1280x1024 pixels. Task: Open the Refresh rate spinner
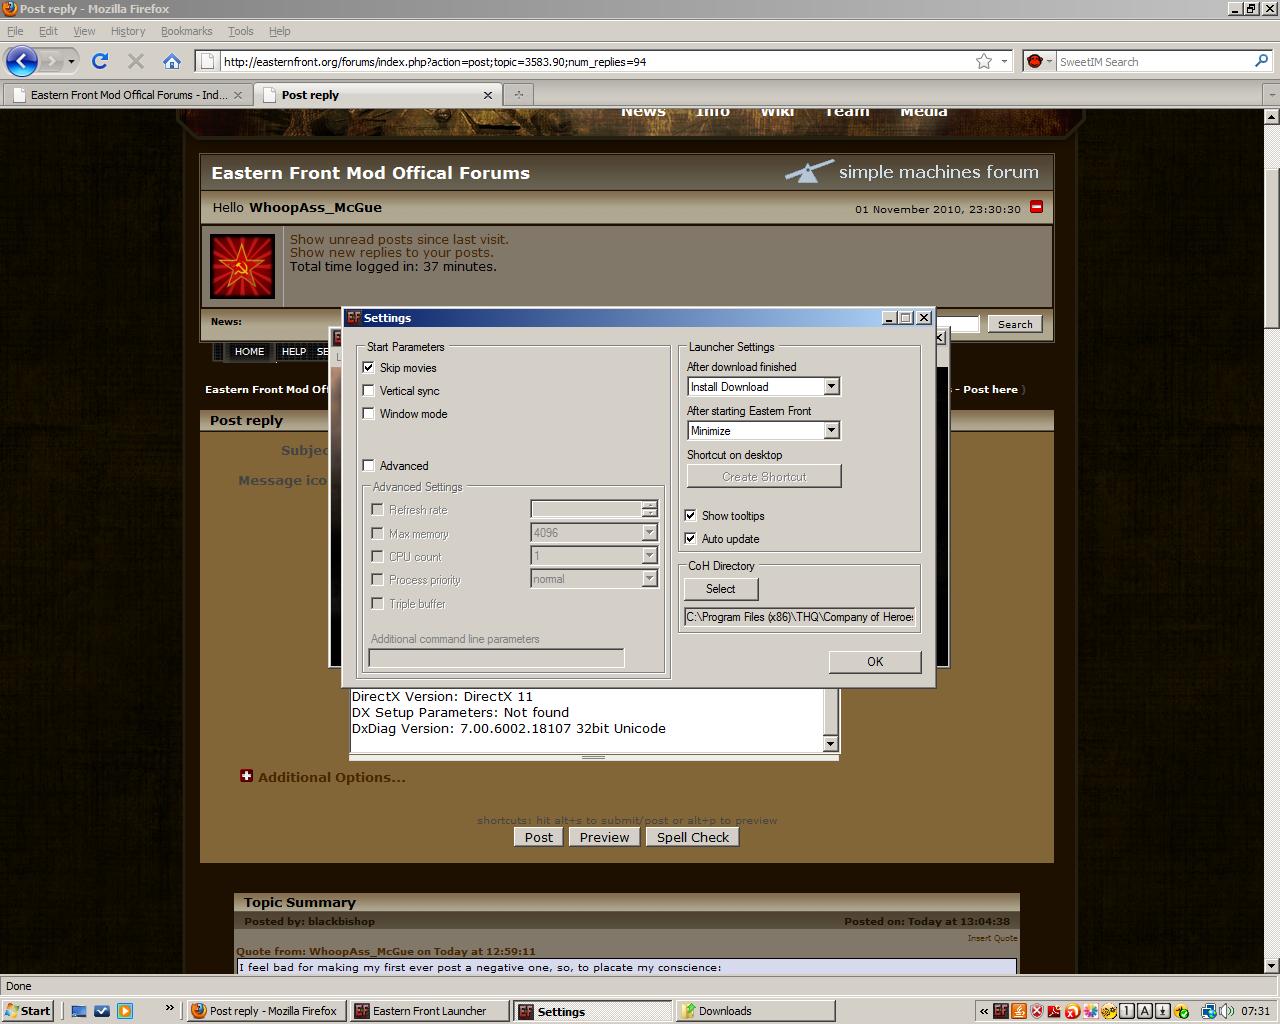[x=649, y=509]
